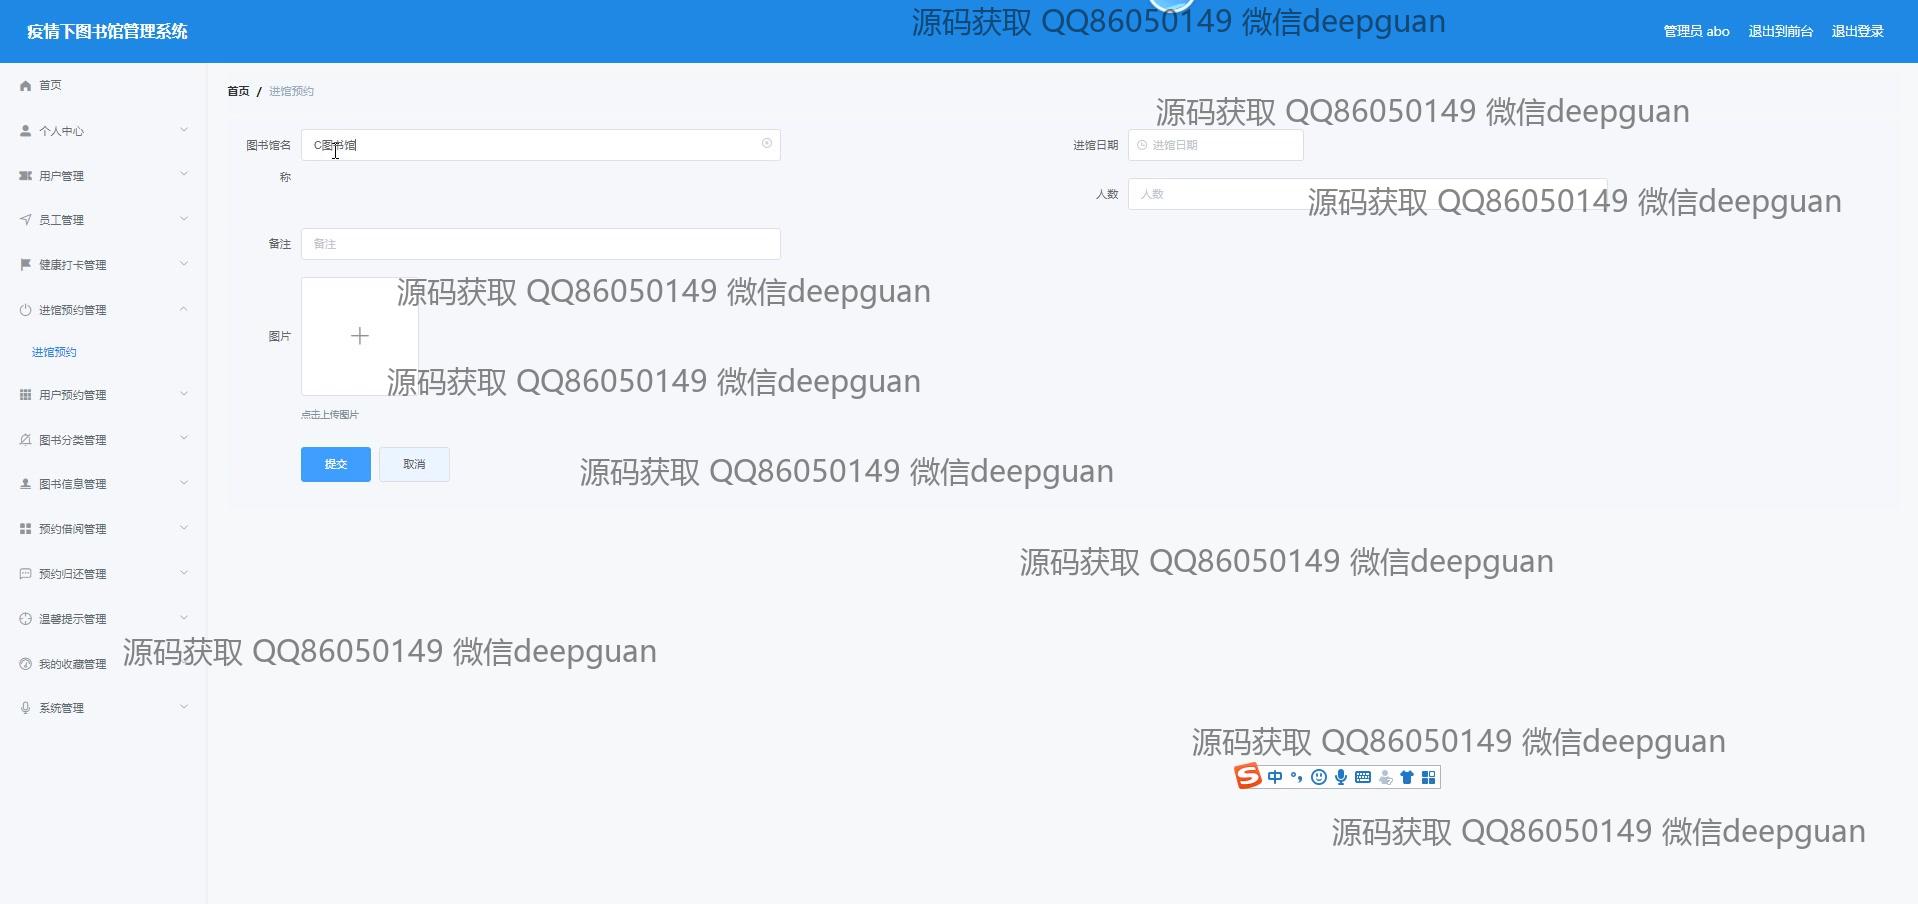Image resolution: width=1918 pixels, height=904 pixels.
Task: Click the camera icon for 用户管理
Action: pos(25,176)
